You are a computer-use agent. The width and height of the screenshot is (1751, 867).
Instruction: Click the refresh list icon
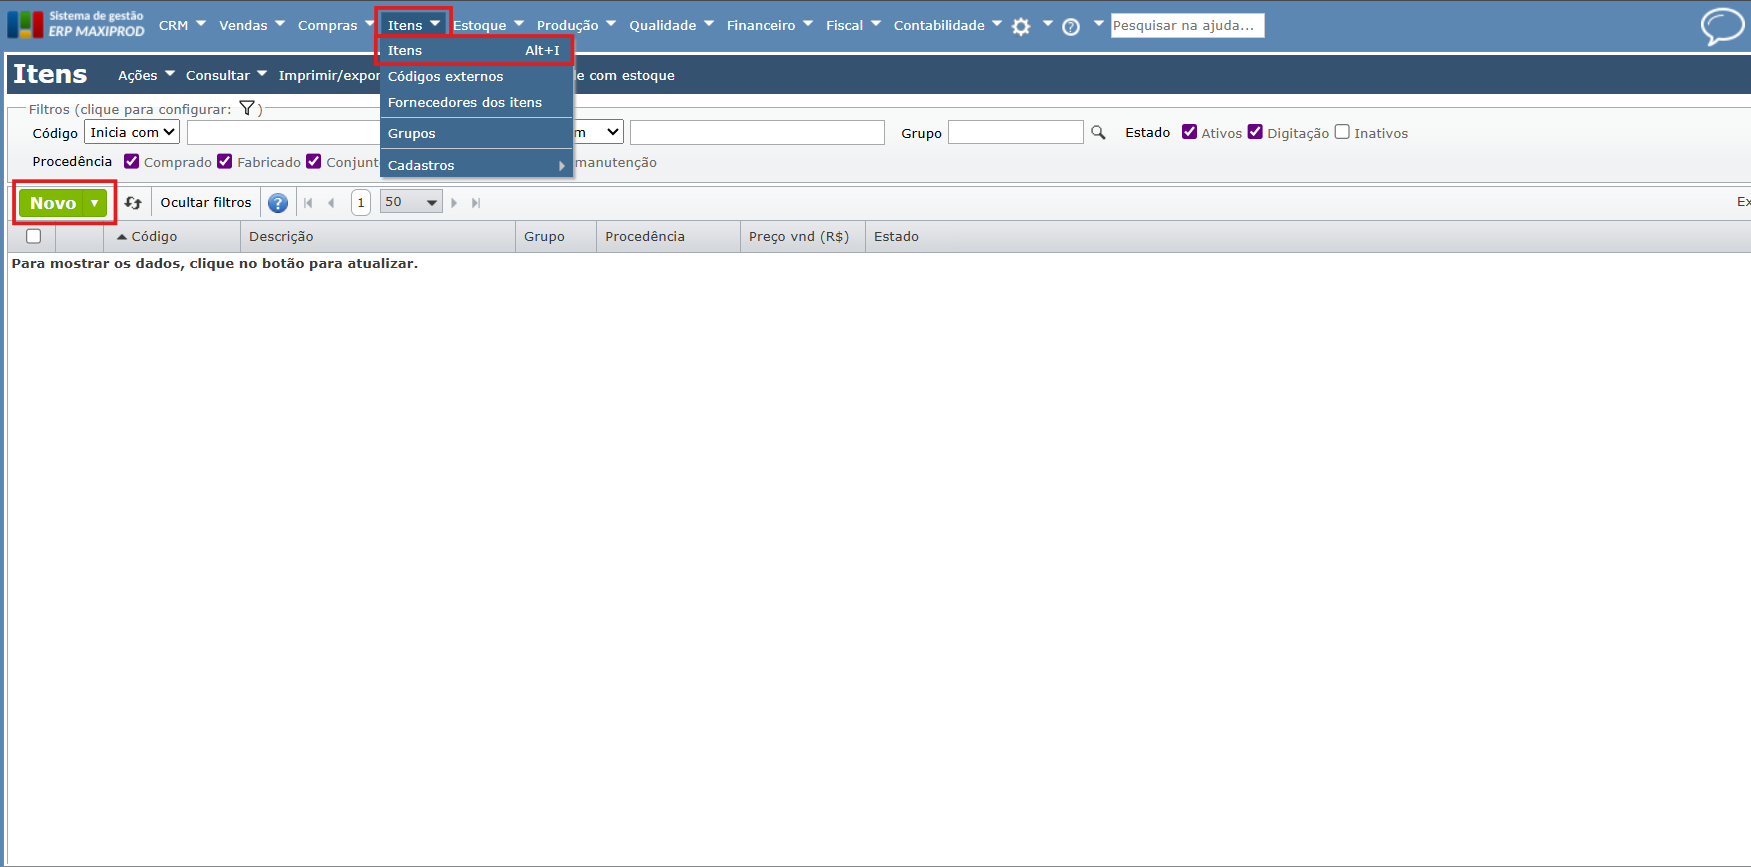point(133,202)
